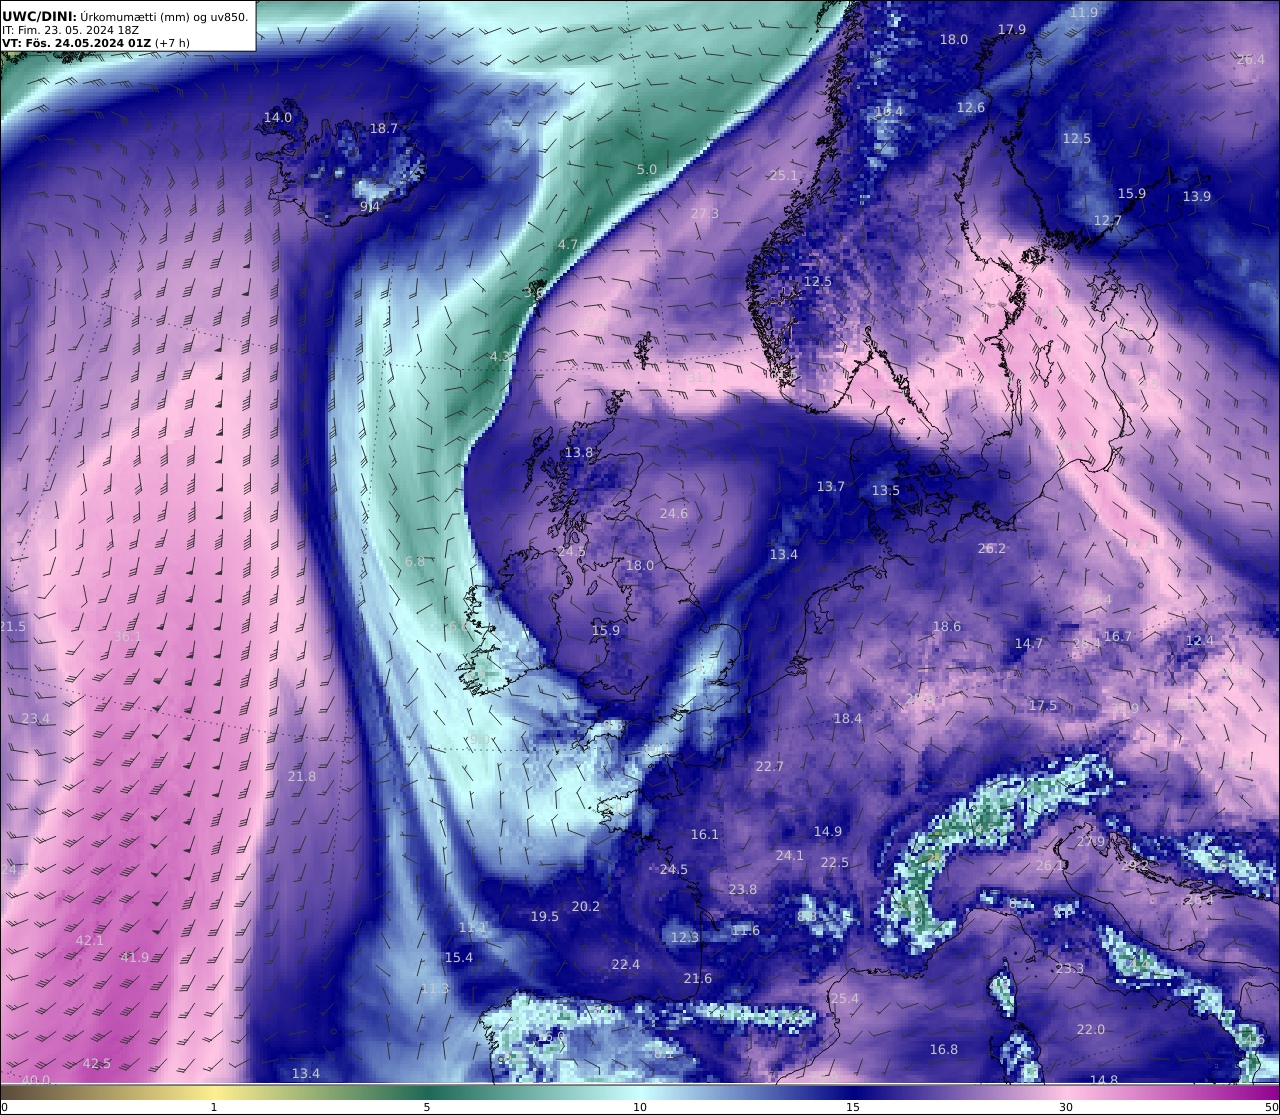
Task: Click the 22.4 value north of Spain
Action: (625, 964)
